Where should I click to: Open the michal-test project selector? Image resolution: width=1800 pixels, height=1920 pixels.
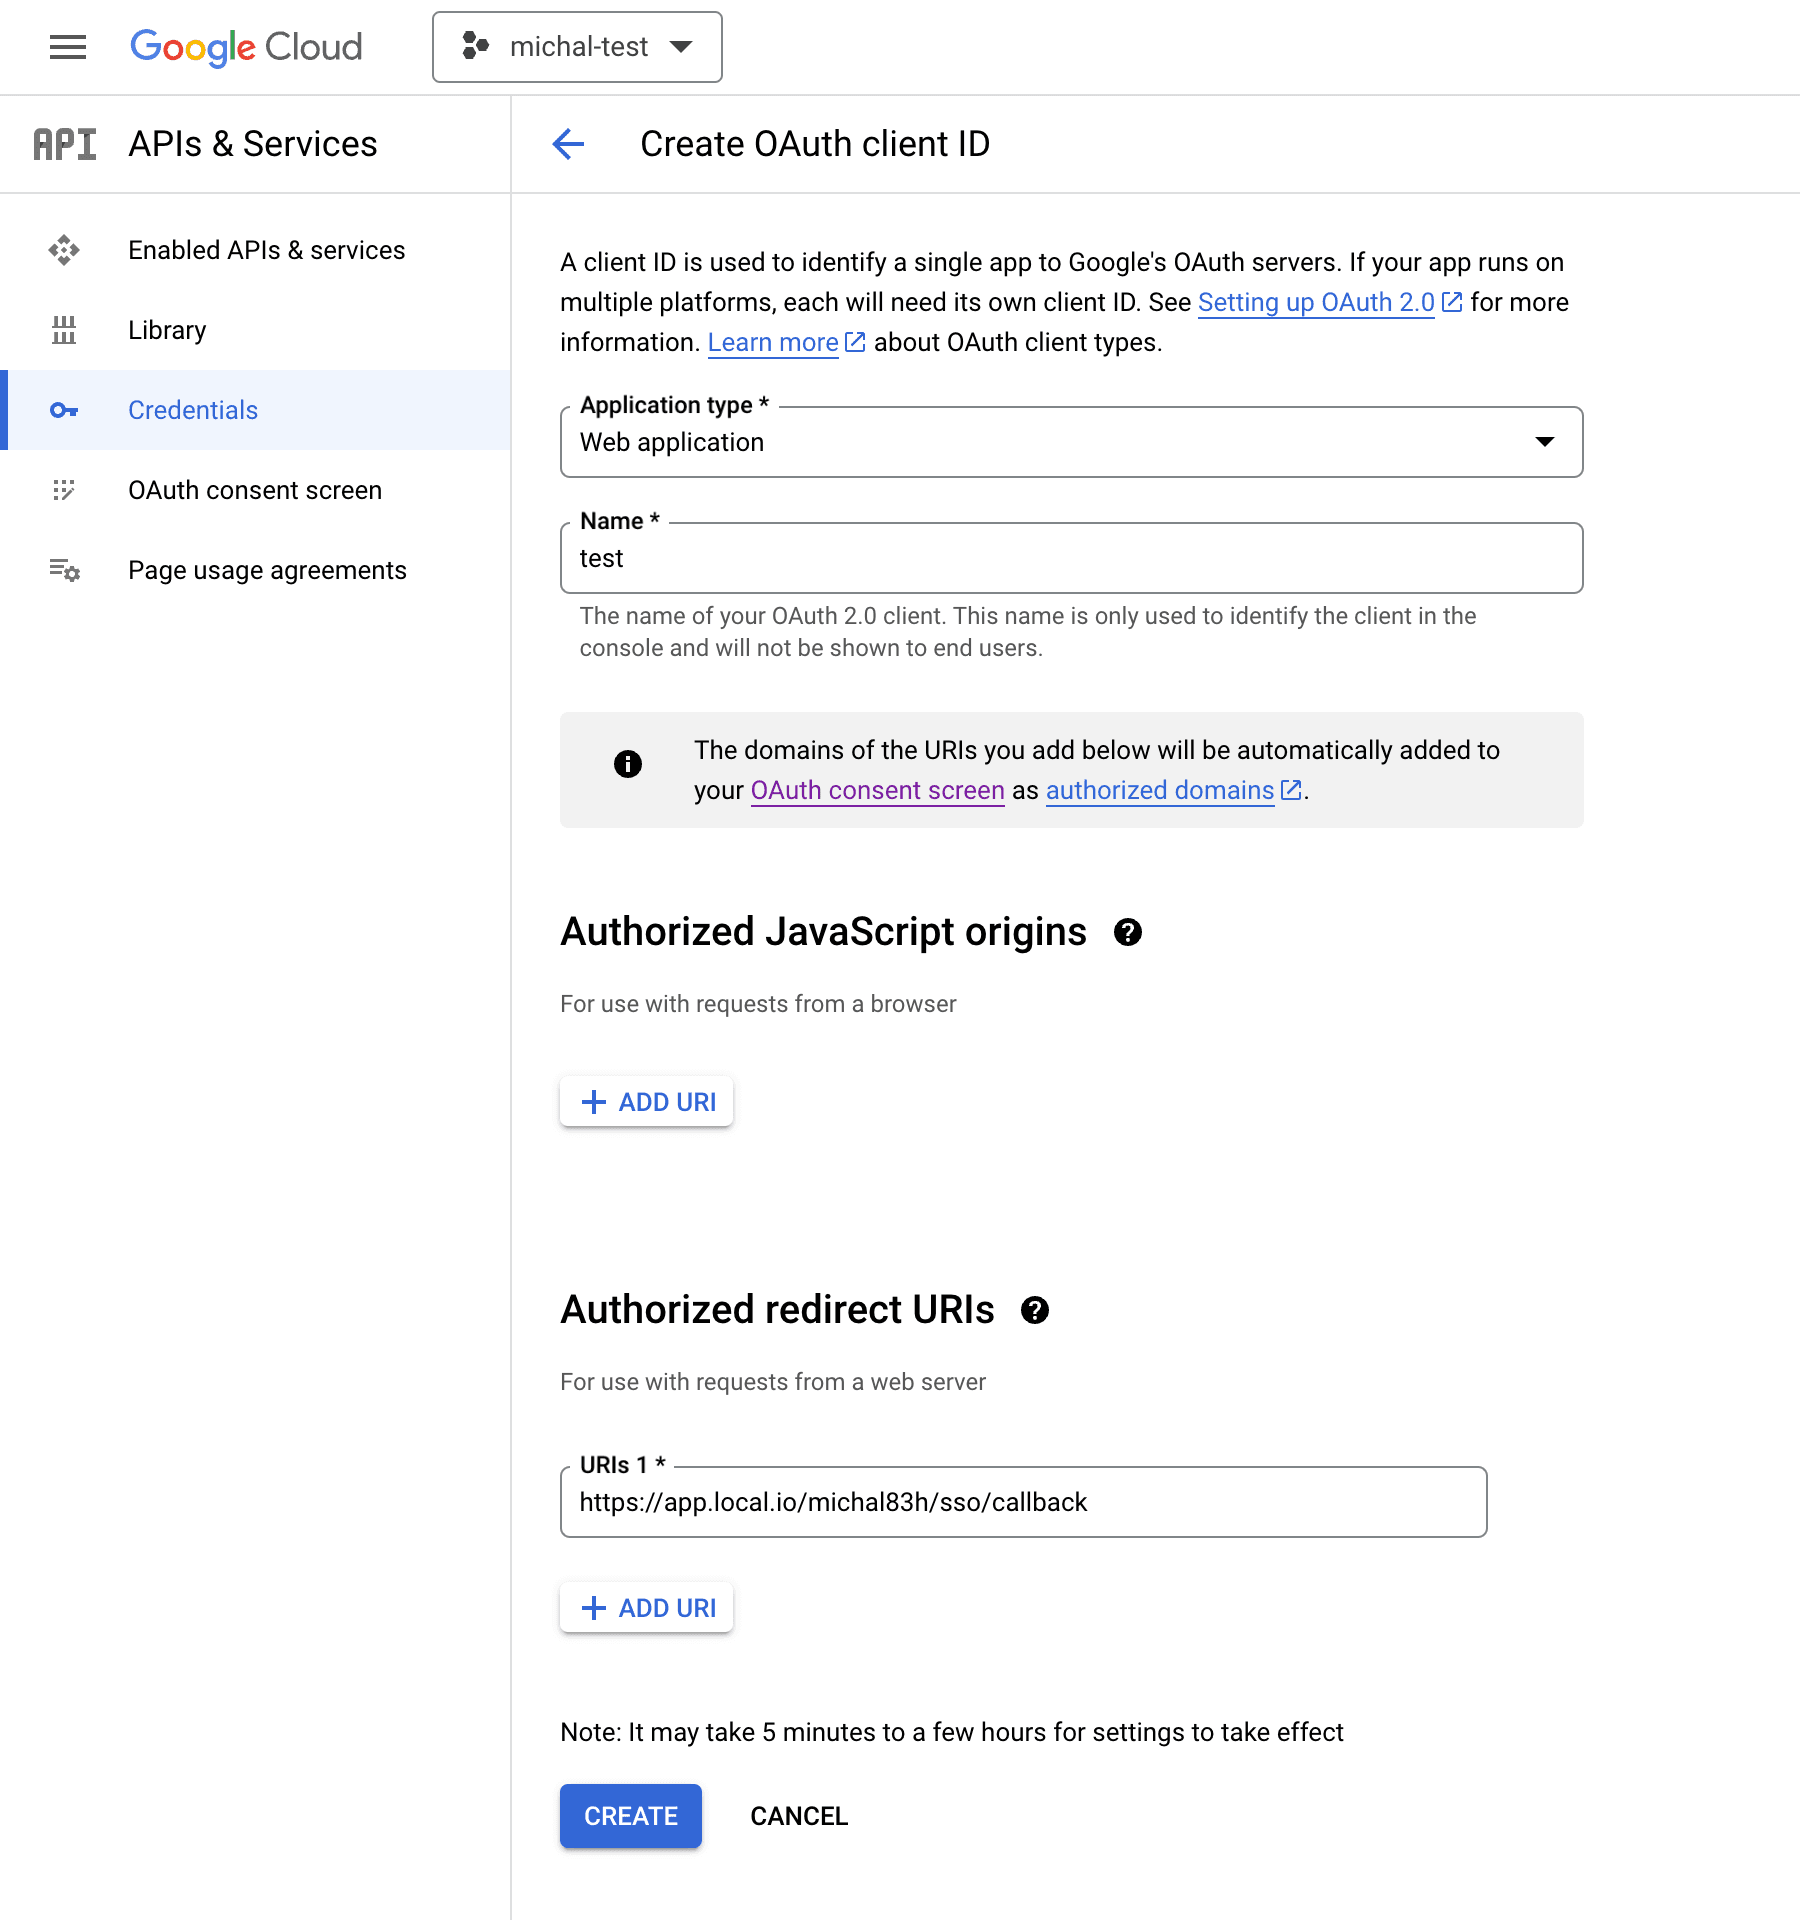(x=577, y=47)
